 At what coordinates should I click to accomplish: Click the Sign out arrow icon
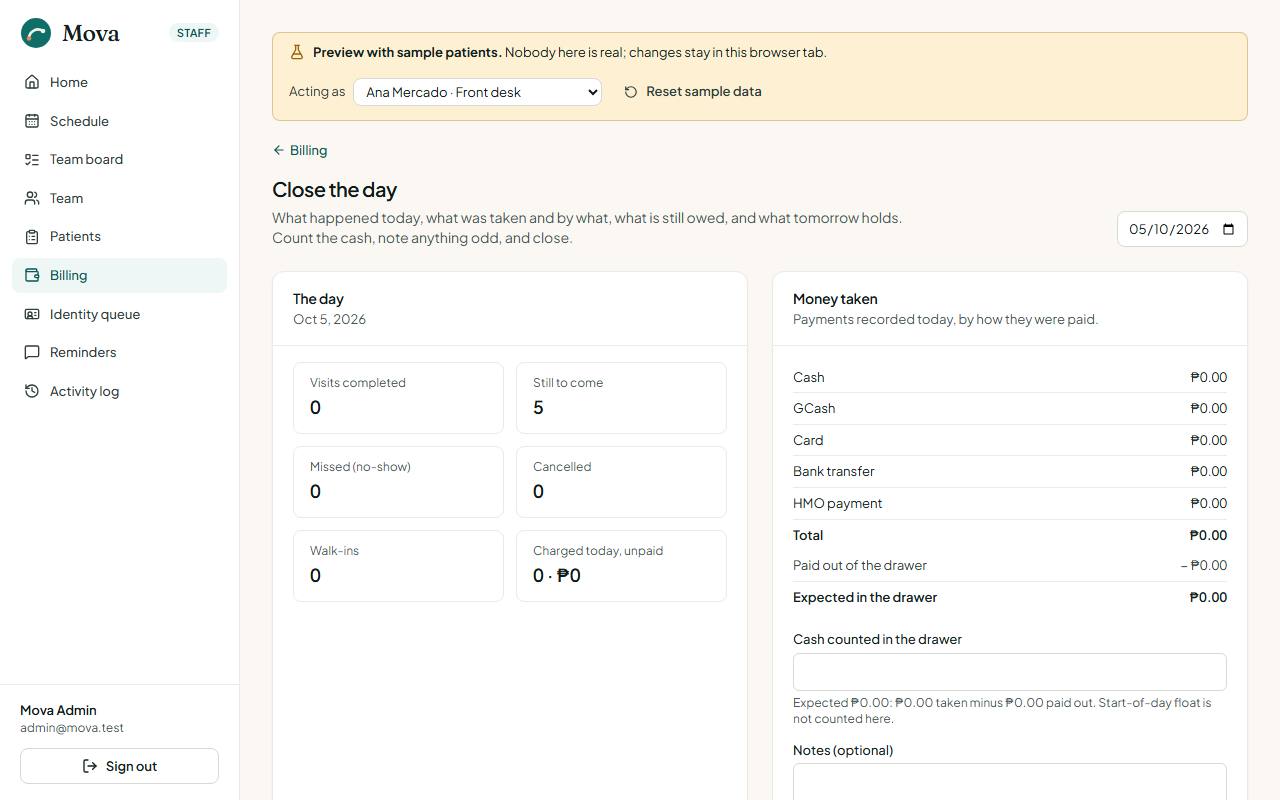point(90,766)
